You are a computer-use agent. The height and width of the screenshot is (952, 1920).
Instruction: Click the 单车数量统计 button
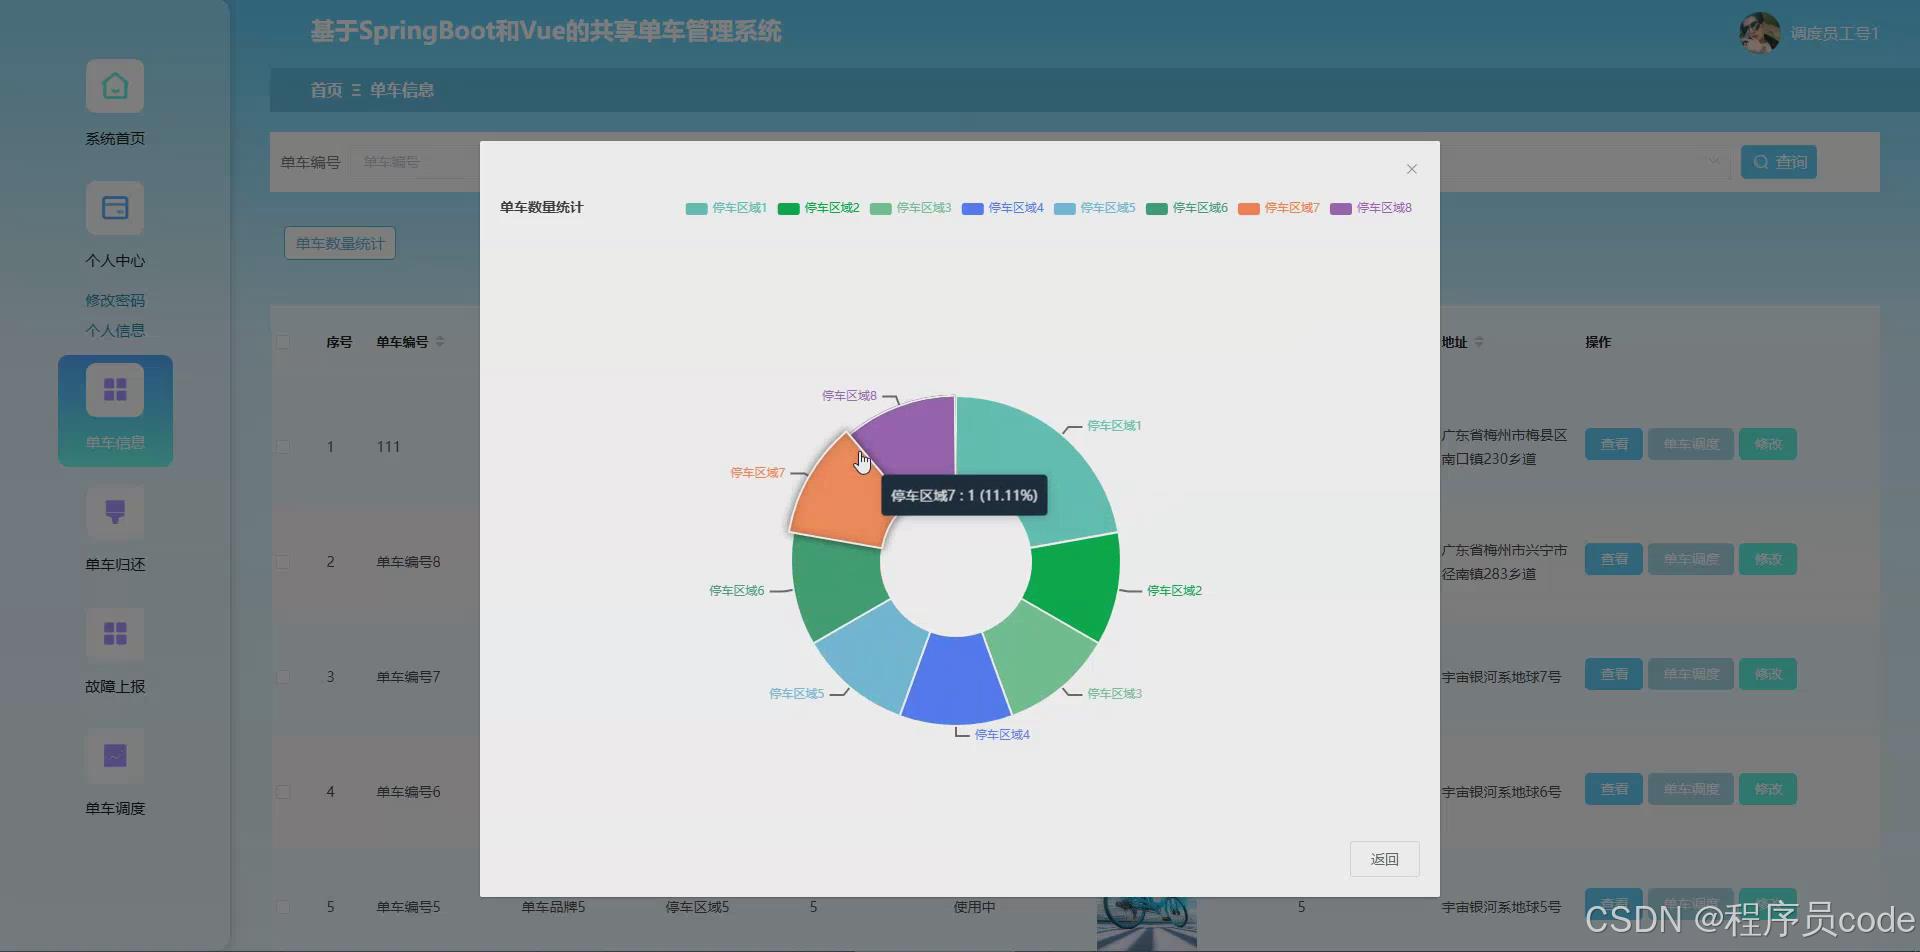[x=339, y=242]
